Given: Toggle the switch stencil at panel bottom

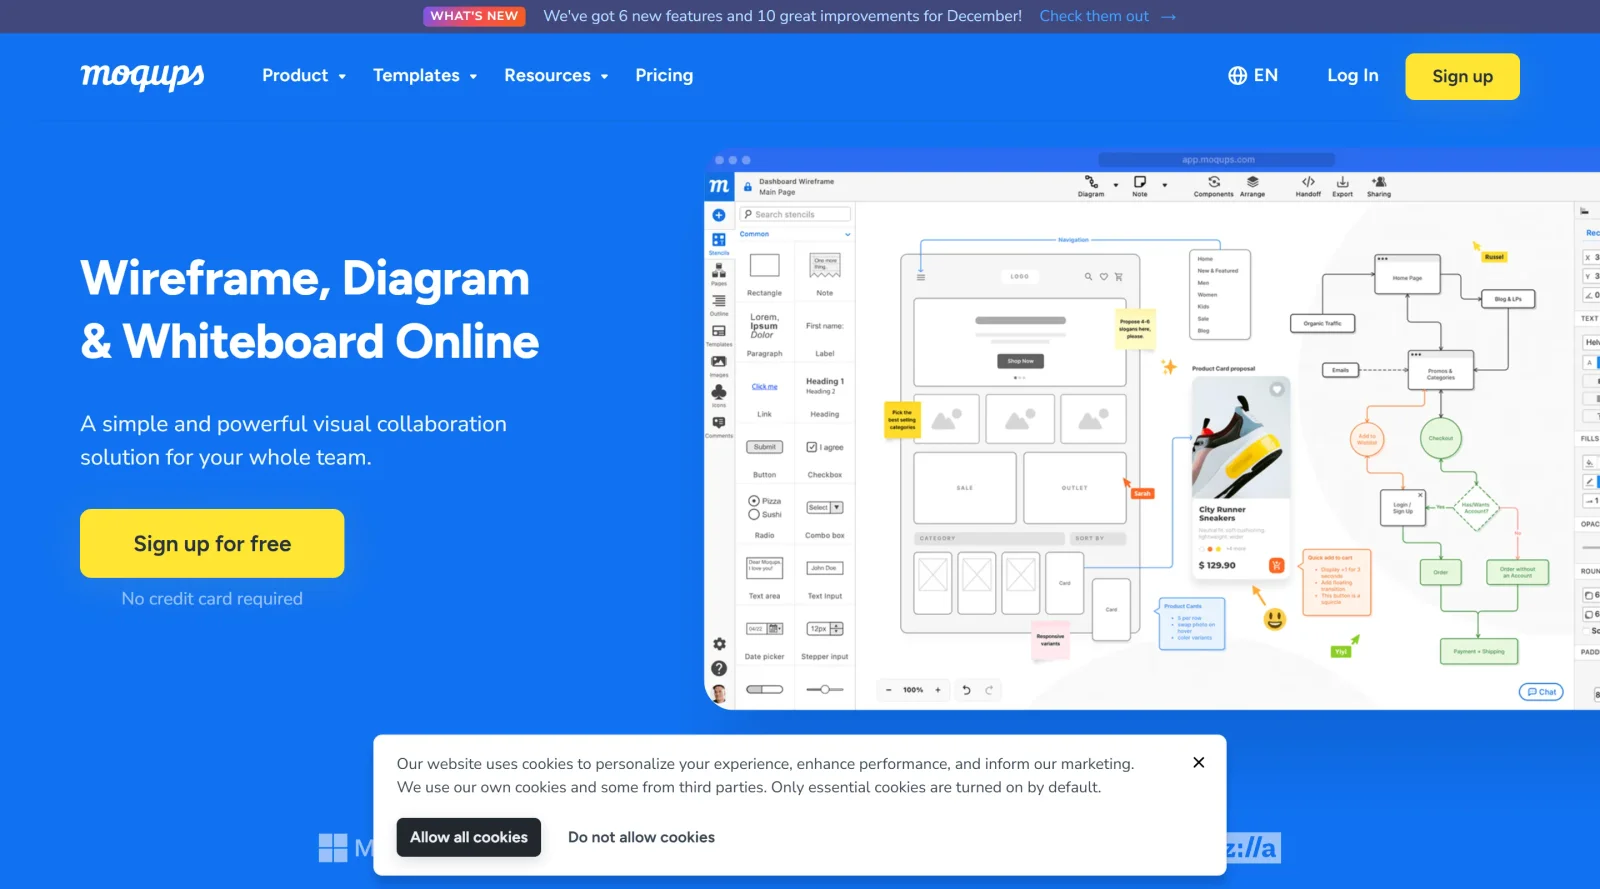Looking at the screenshot, I should coord(764,689).
